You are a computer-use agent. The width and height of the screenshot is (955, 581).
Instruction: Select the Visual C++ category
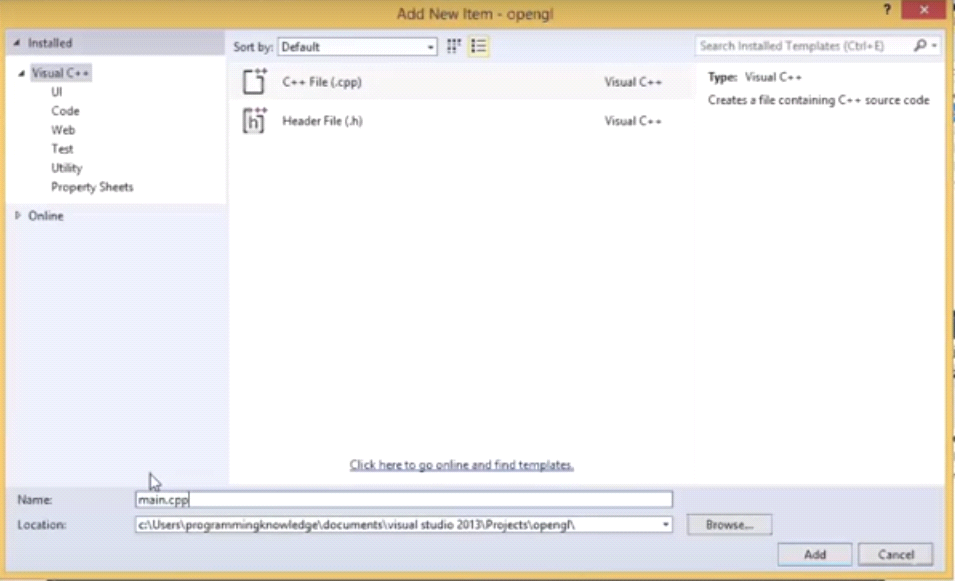(x=60, y=73)
